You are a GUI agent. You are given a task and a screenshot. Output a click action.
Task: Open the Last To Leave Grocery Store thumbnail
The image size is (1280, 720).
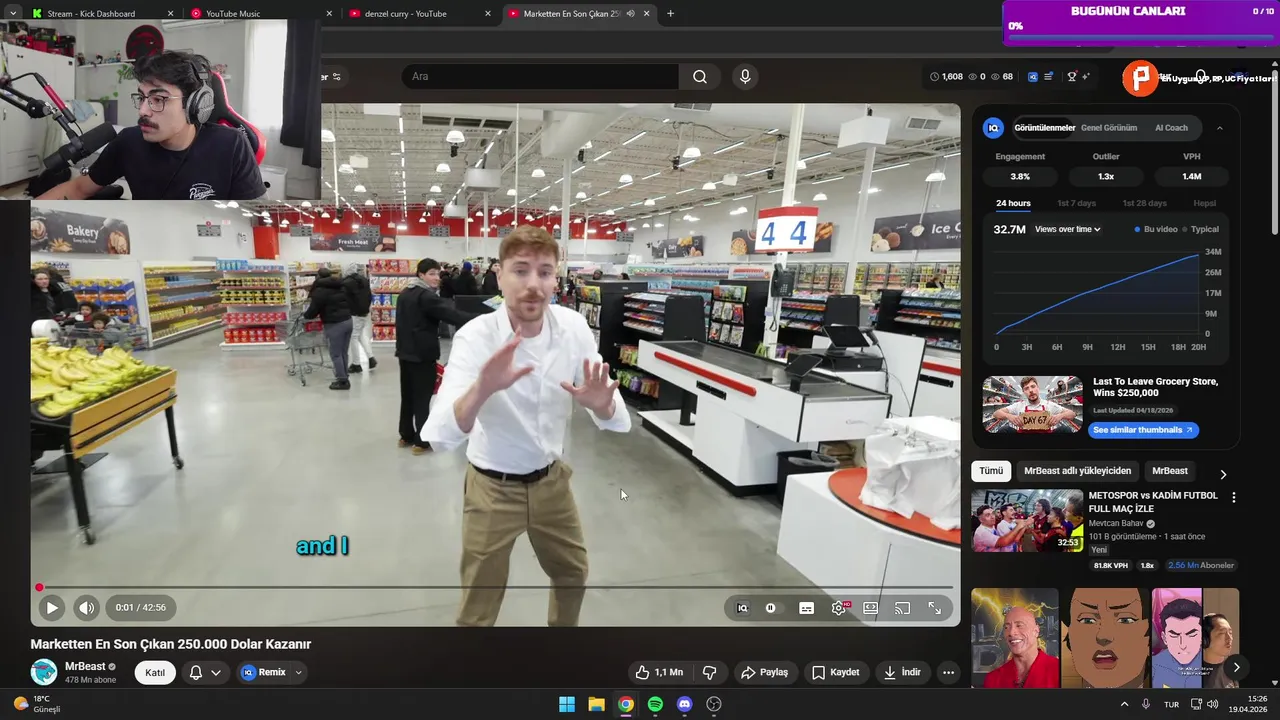[1032, 404]
